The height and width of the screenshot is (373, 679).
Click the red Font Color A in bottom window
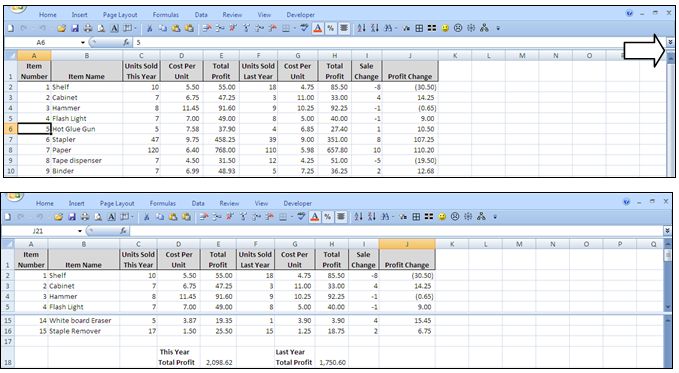[315, 217]
